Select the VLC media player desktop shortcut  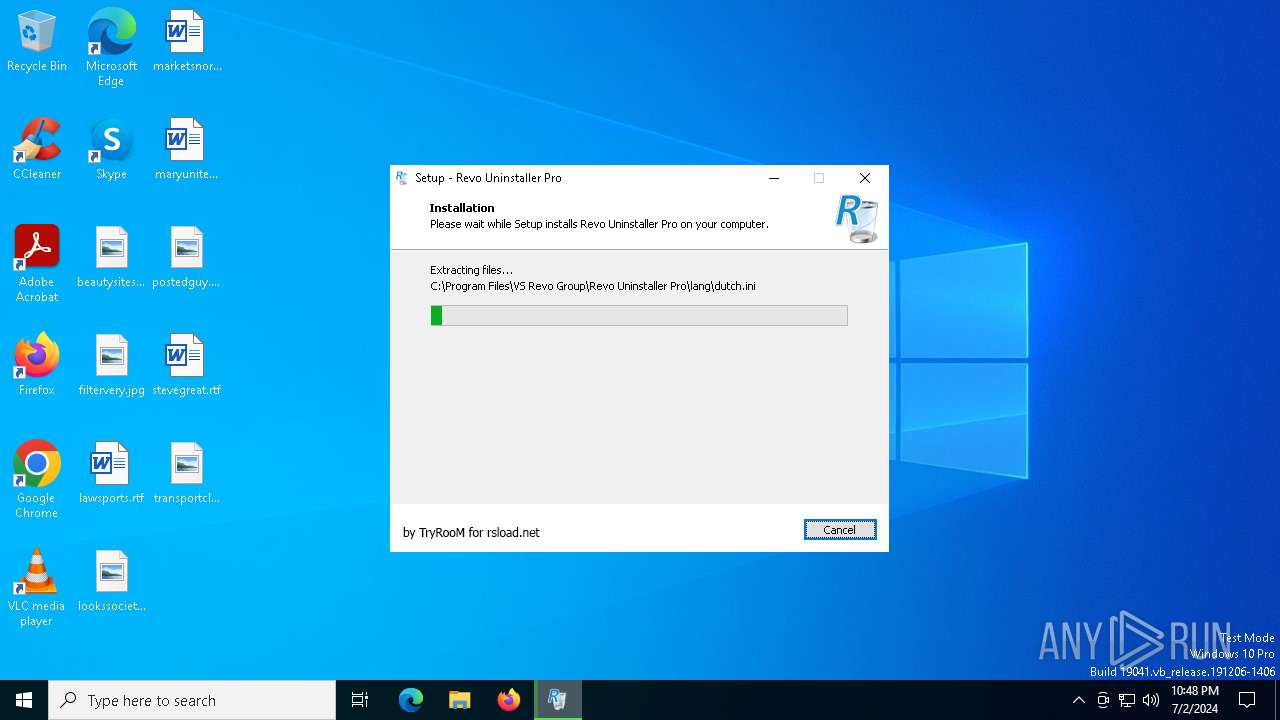click(37, 588)
